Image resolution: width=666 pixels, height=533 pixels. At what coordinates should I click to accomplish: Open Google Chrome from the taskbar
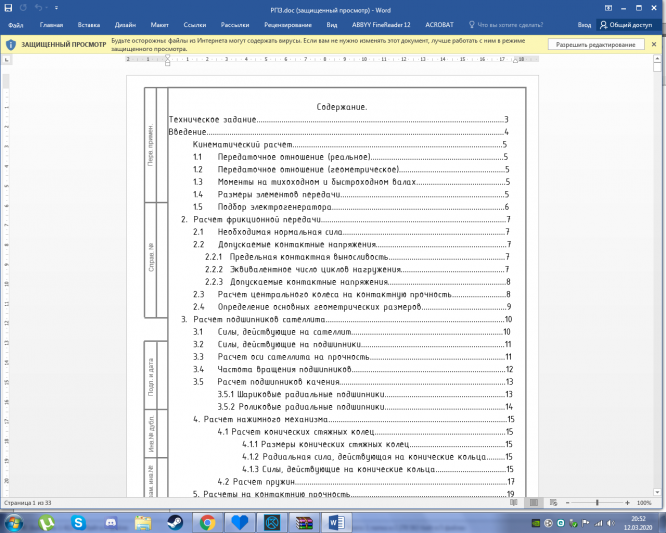207,523
